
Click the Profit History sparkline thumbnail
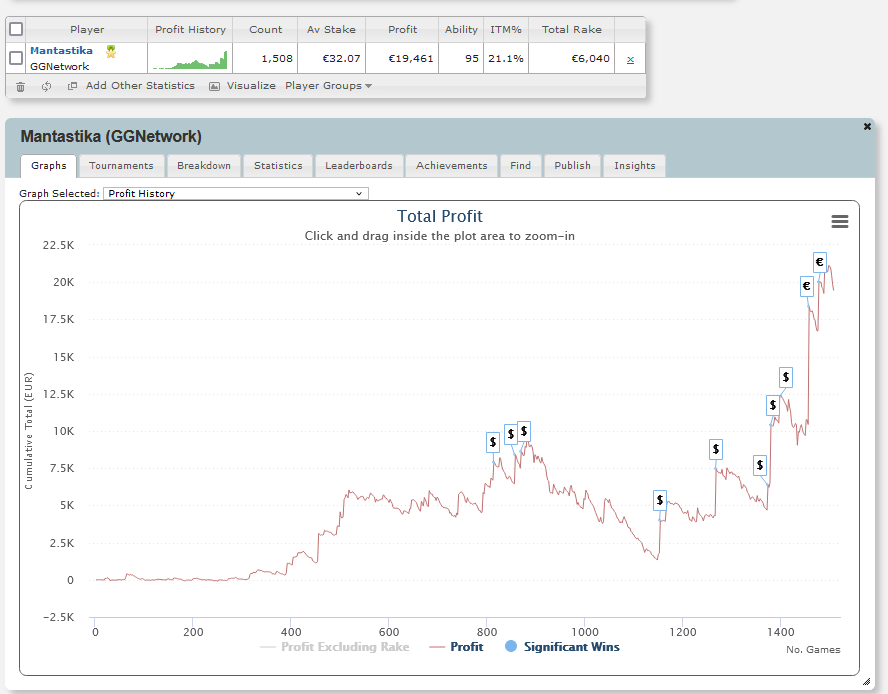point(190,59)
